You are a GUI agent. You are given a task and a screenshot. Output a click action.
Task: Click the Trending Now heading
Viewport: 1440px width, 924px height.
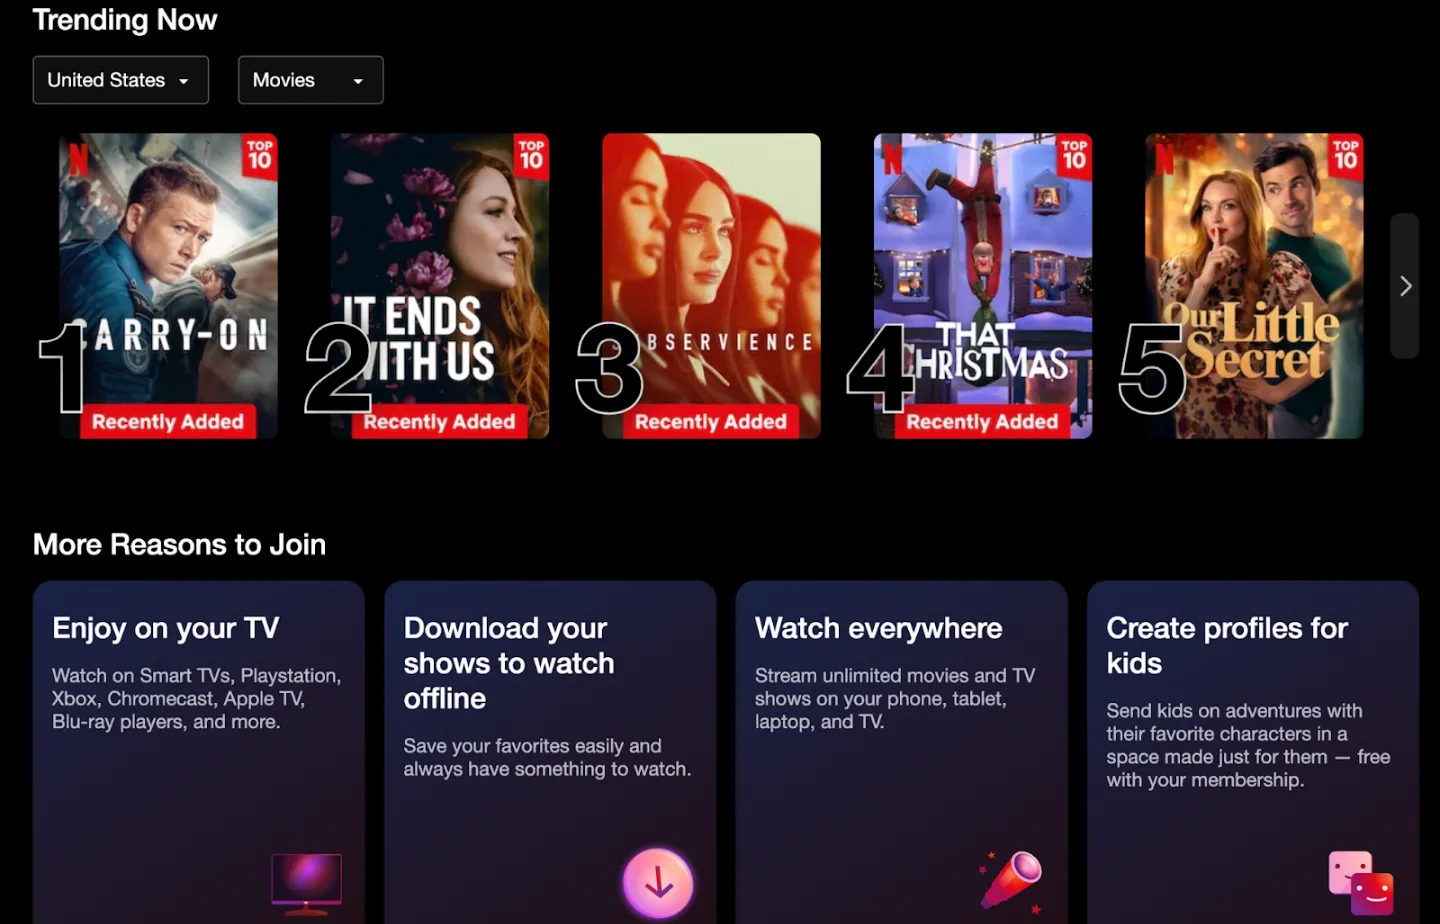coord(125,20)
